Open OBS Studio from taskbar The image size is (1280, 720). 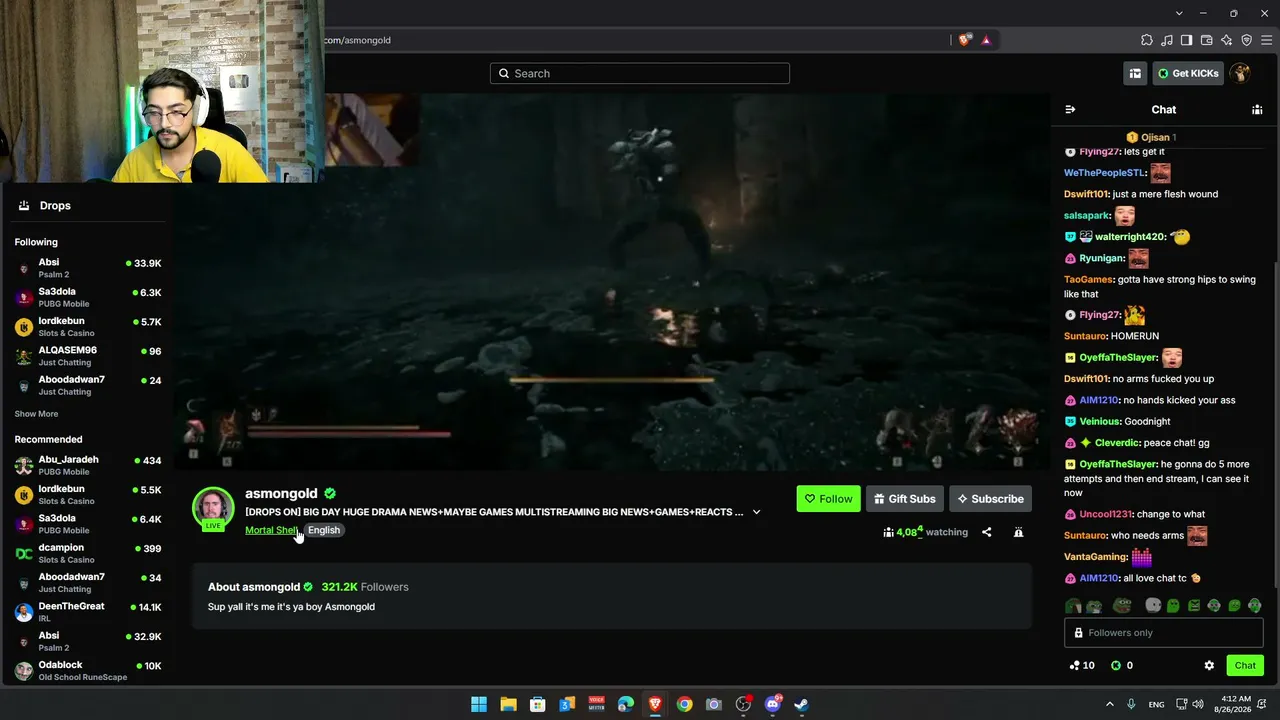click(743, 704)
